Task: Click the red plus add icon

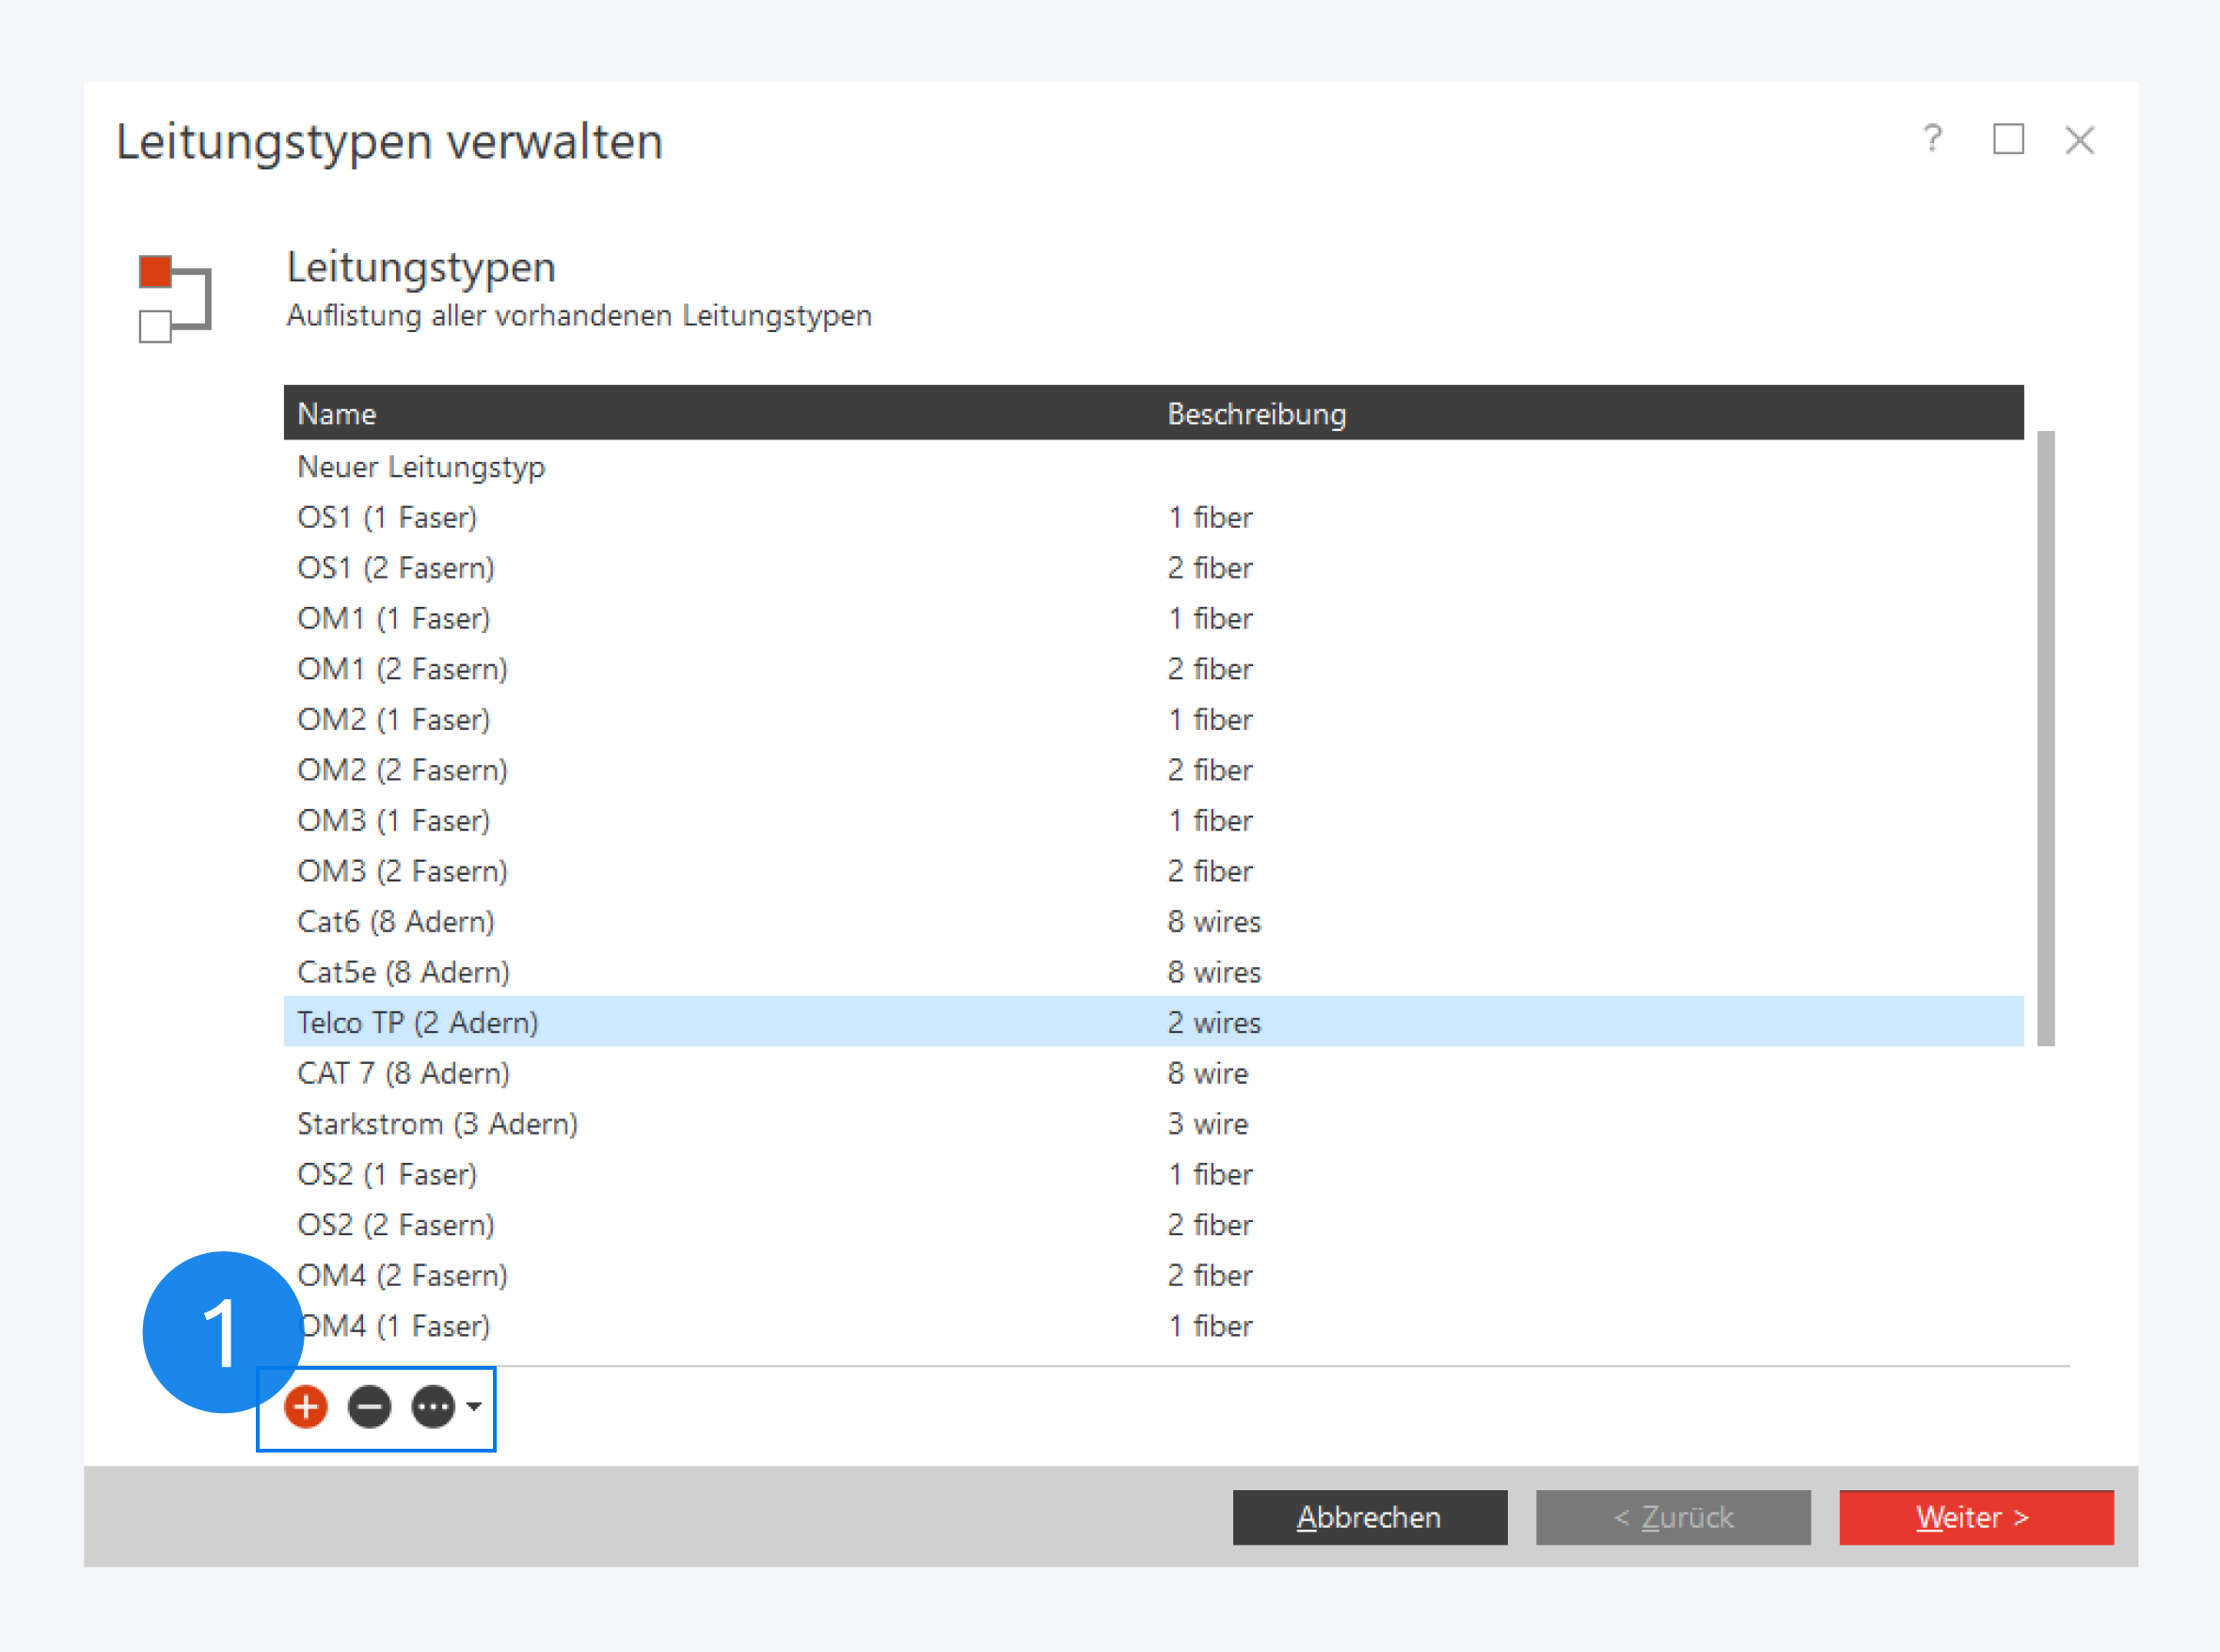Action: pyautogui.click(x=306, y=1407)
